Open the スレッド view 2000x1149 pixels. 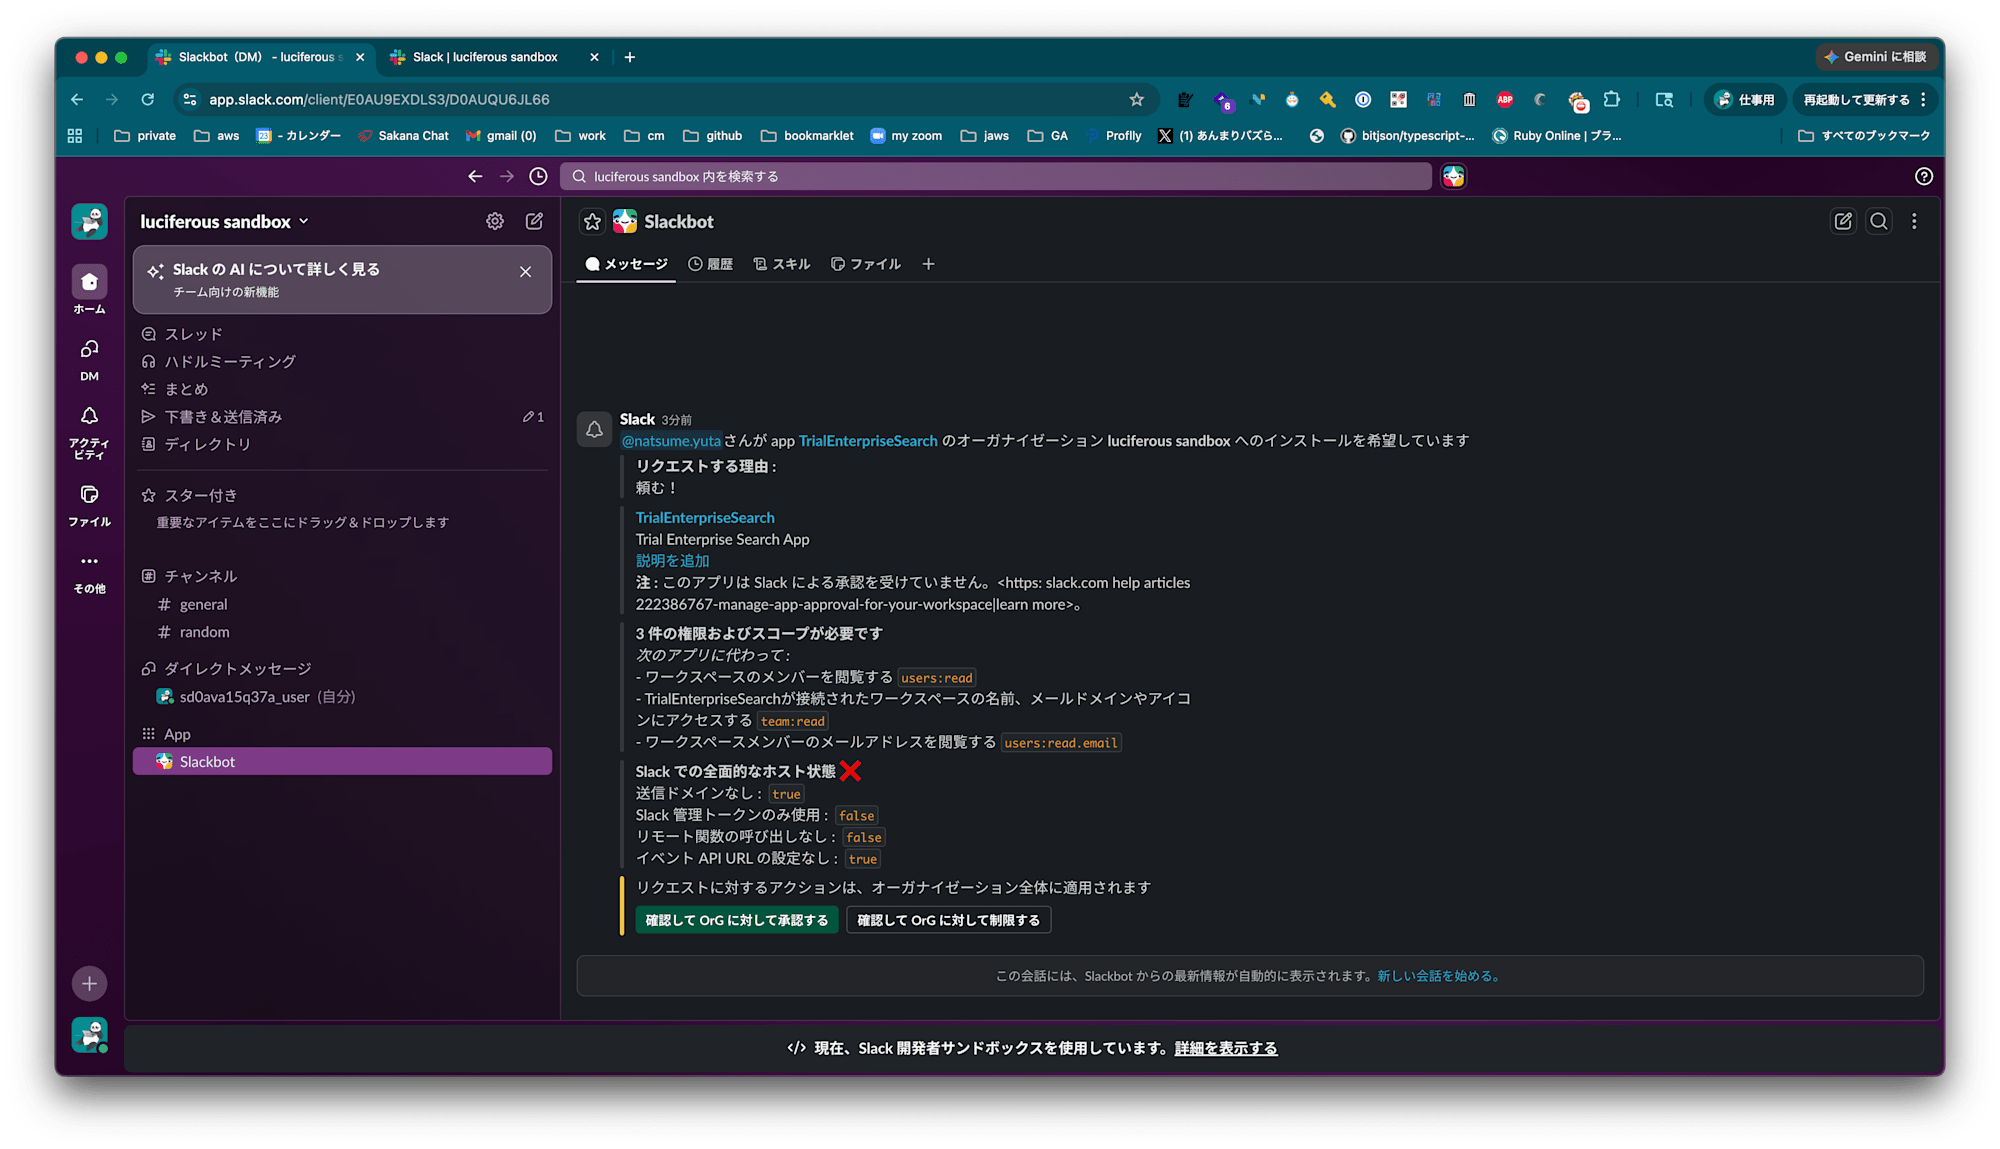342,334
